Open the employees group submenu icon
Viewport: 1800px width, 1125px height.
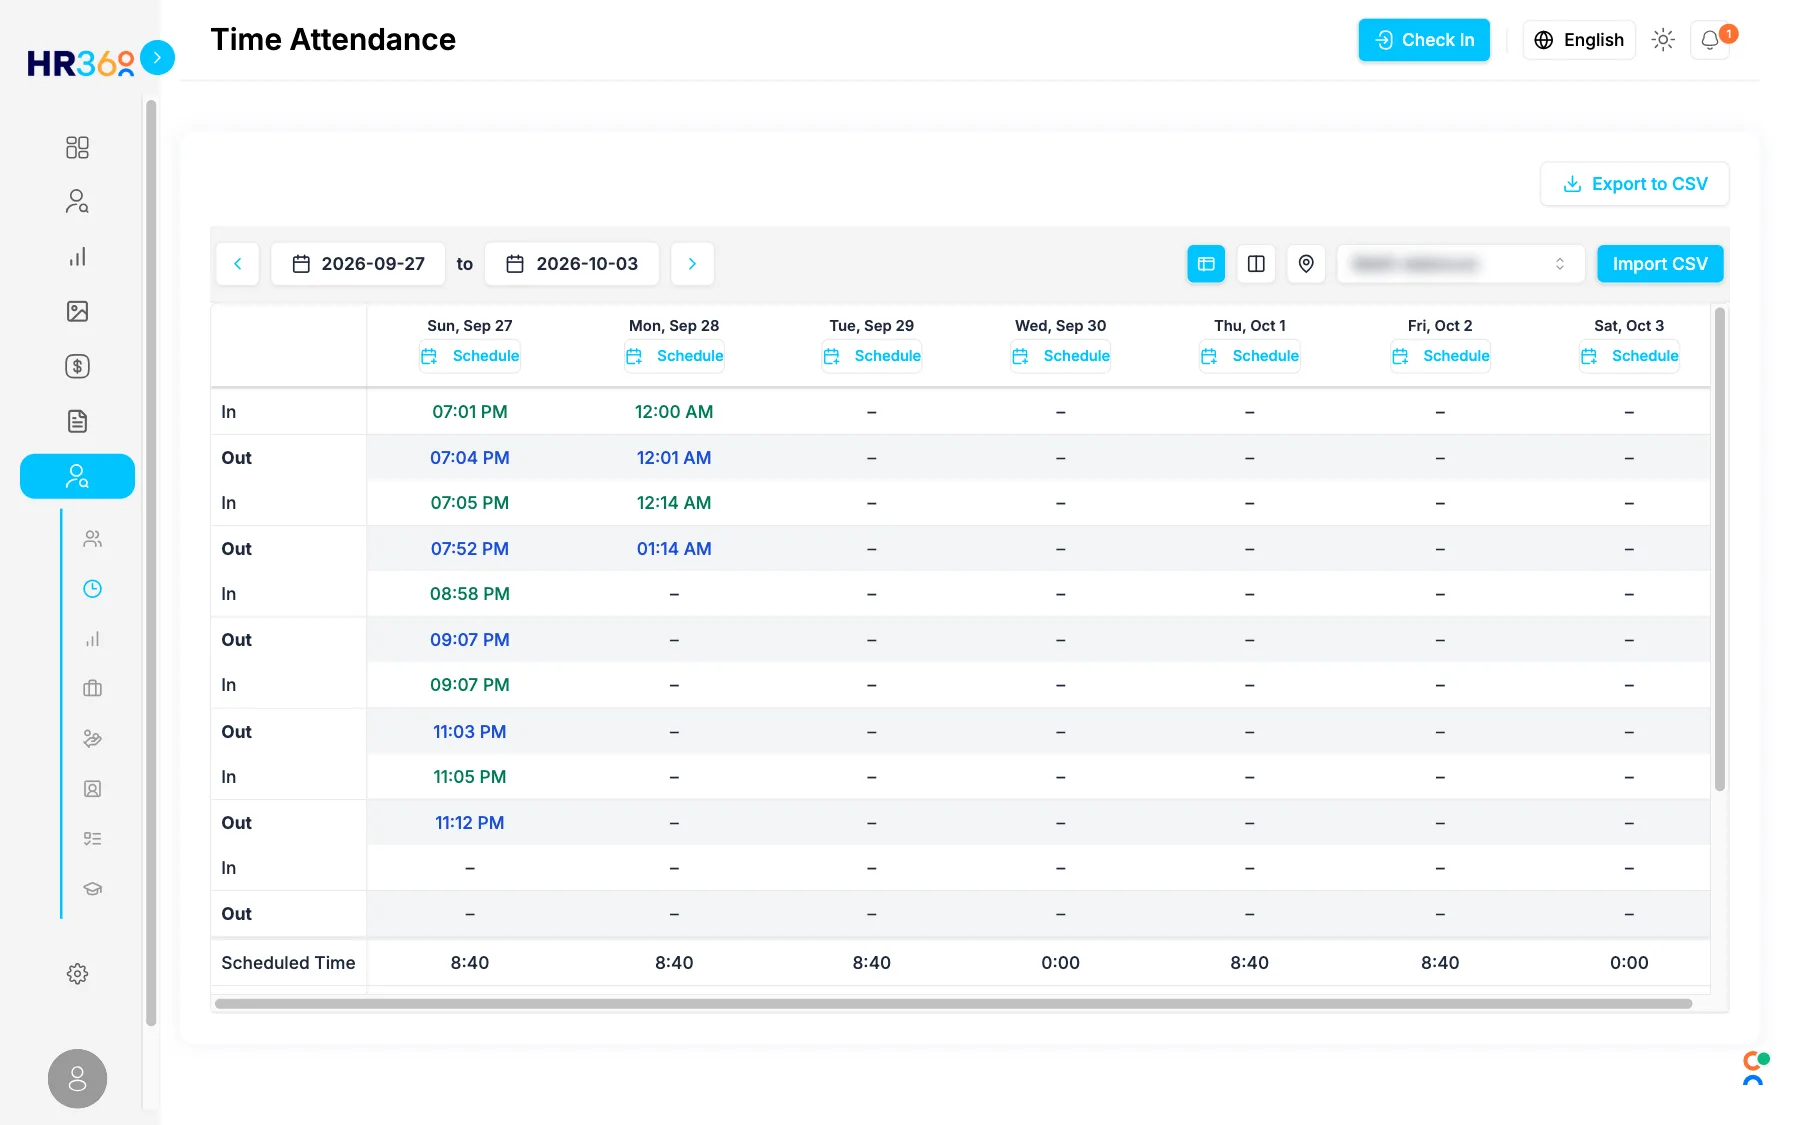pyautogui.click(x=92, y=539)
